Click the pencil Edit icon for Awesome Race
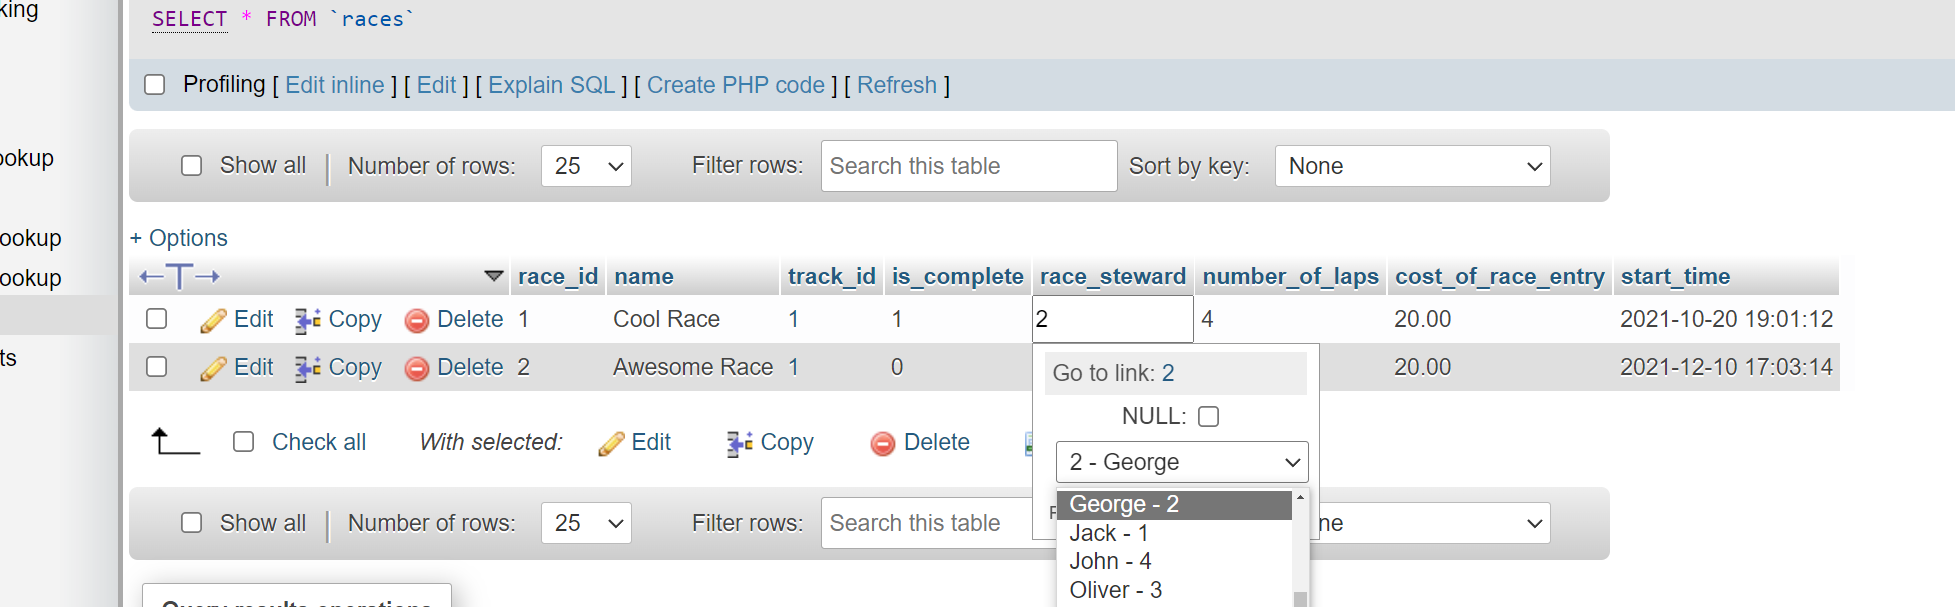 (x=213, y=368)
